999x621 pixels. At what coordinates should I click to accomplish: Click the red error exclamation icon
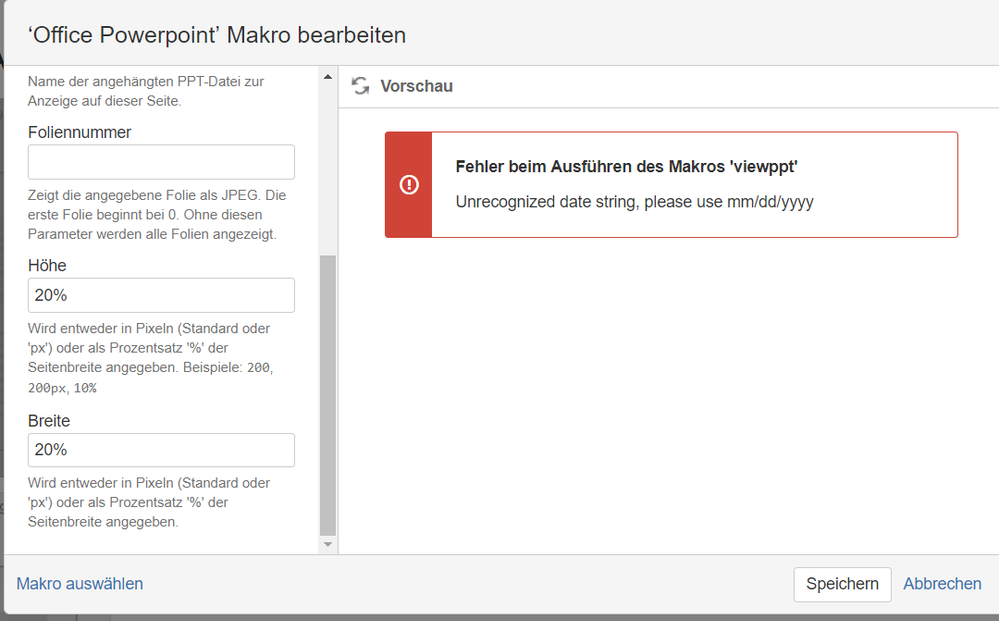pyautogui.click(x=409, y=185)
